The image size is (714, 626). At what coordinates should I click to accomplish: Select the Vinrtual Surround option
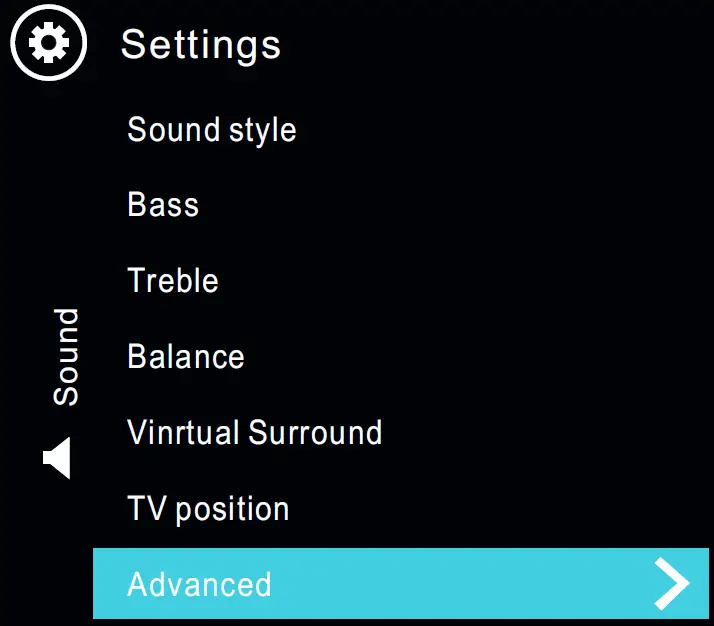(255, 433)
